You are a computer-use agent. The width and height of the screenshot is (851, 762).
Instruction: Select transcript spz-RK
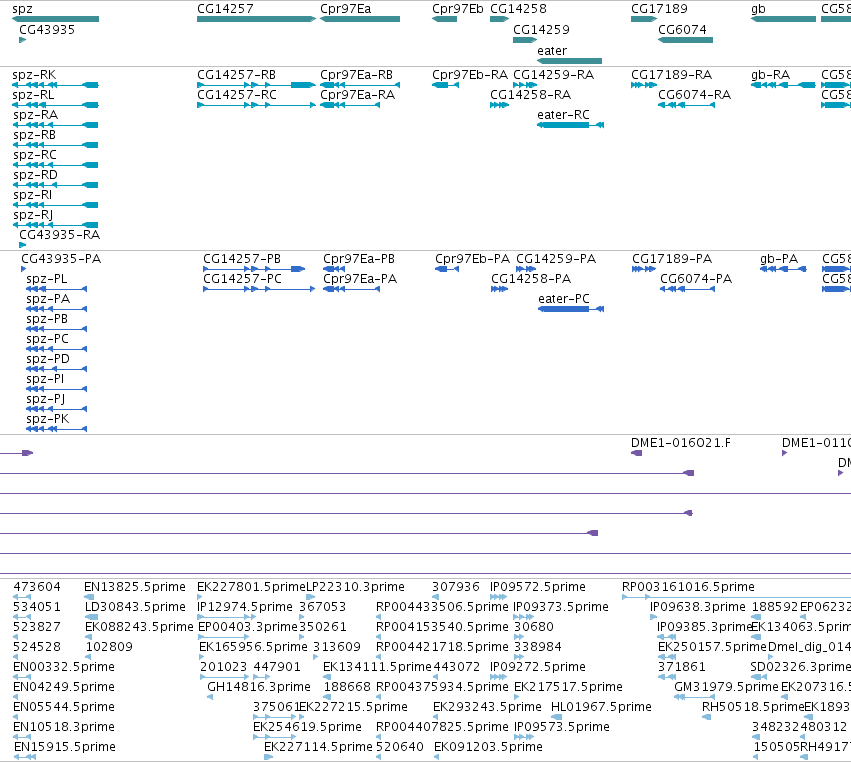click(x=34, y=75)
